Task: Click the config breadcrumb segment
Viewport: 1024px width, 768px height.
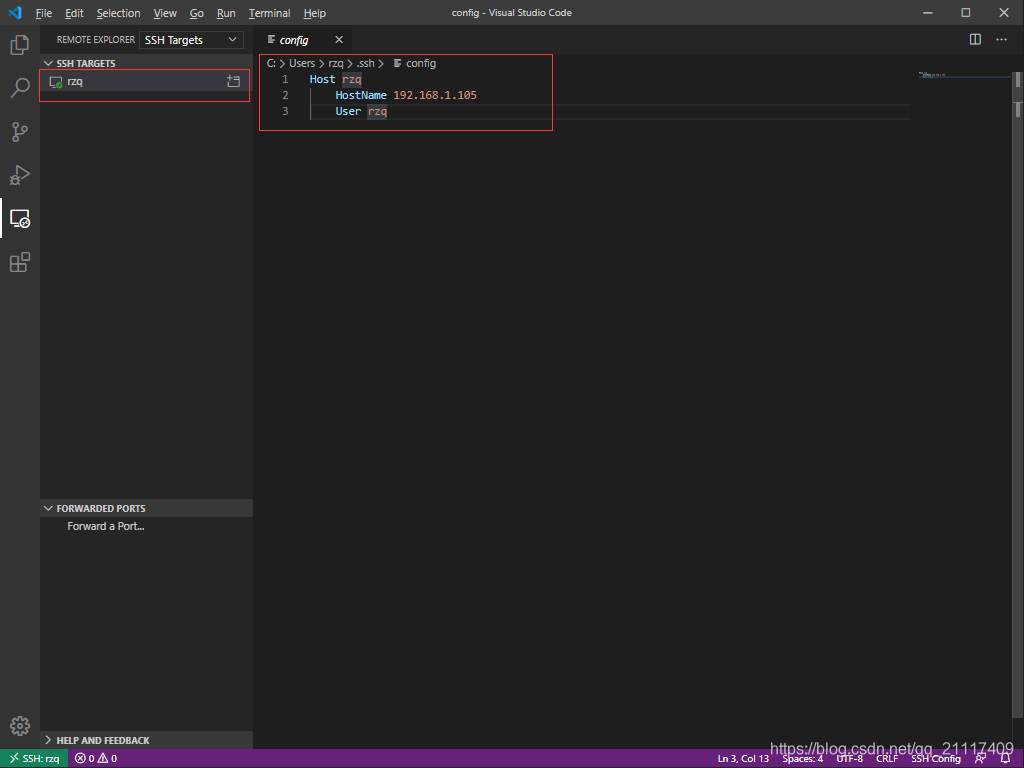Action: click(x=415, y=63)
